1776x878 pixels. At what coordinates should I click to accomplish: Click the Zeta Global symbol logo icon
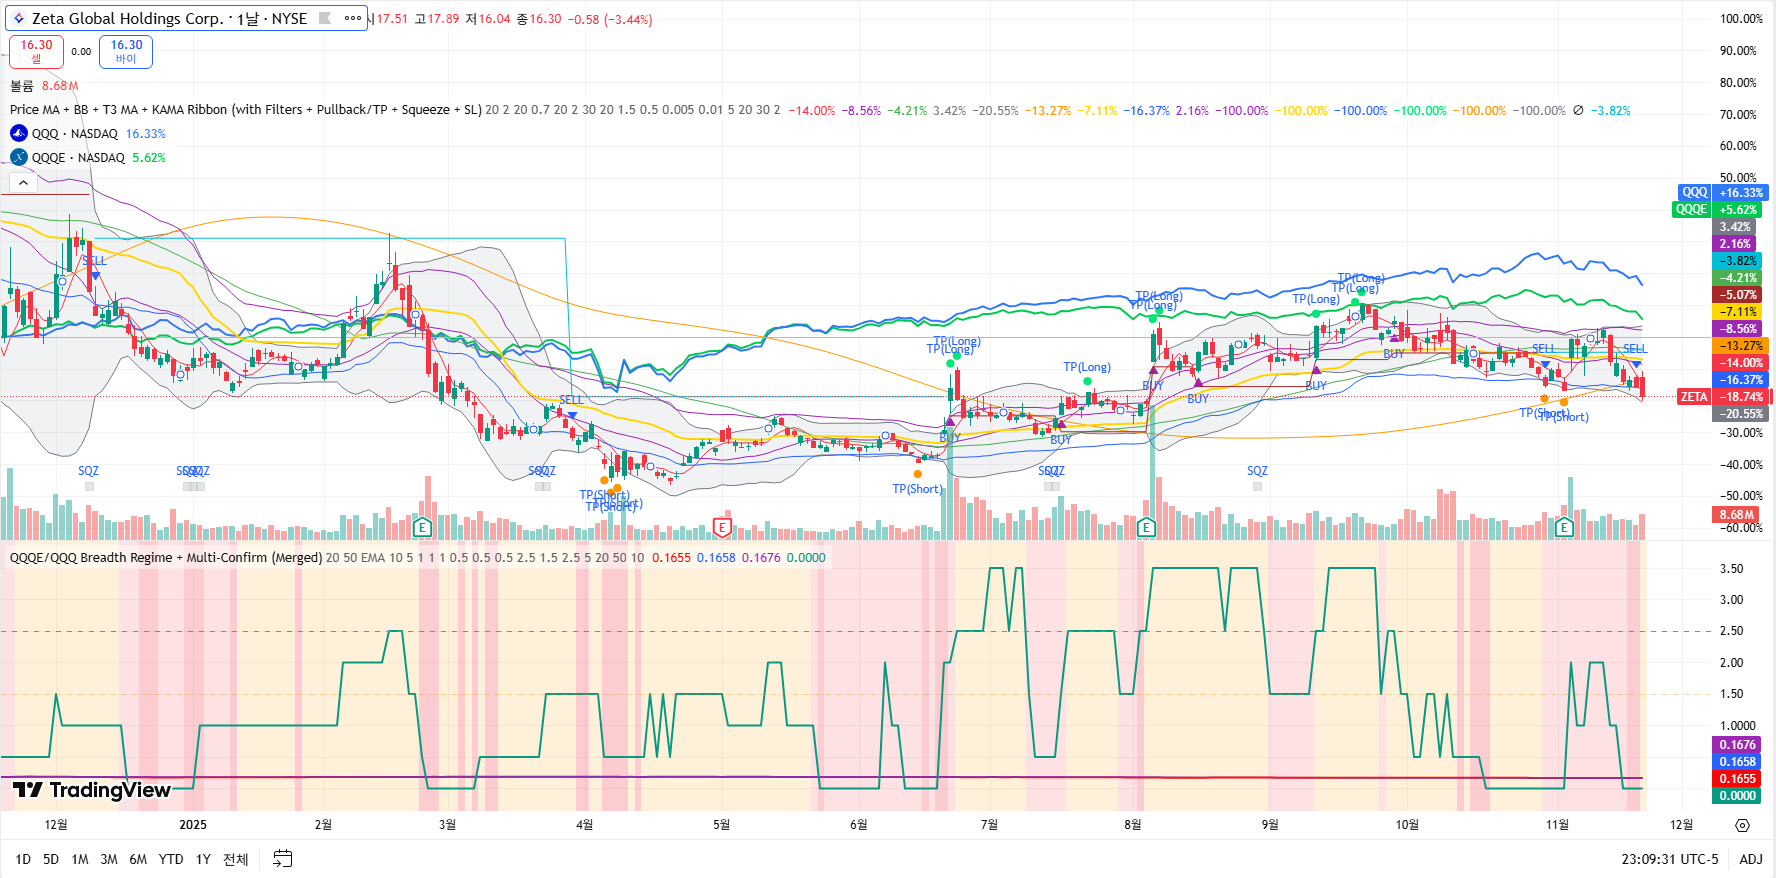(18, 18)
